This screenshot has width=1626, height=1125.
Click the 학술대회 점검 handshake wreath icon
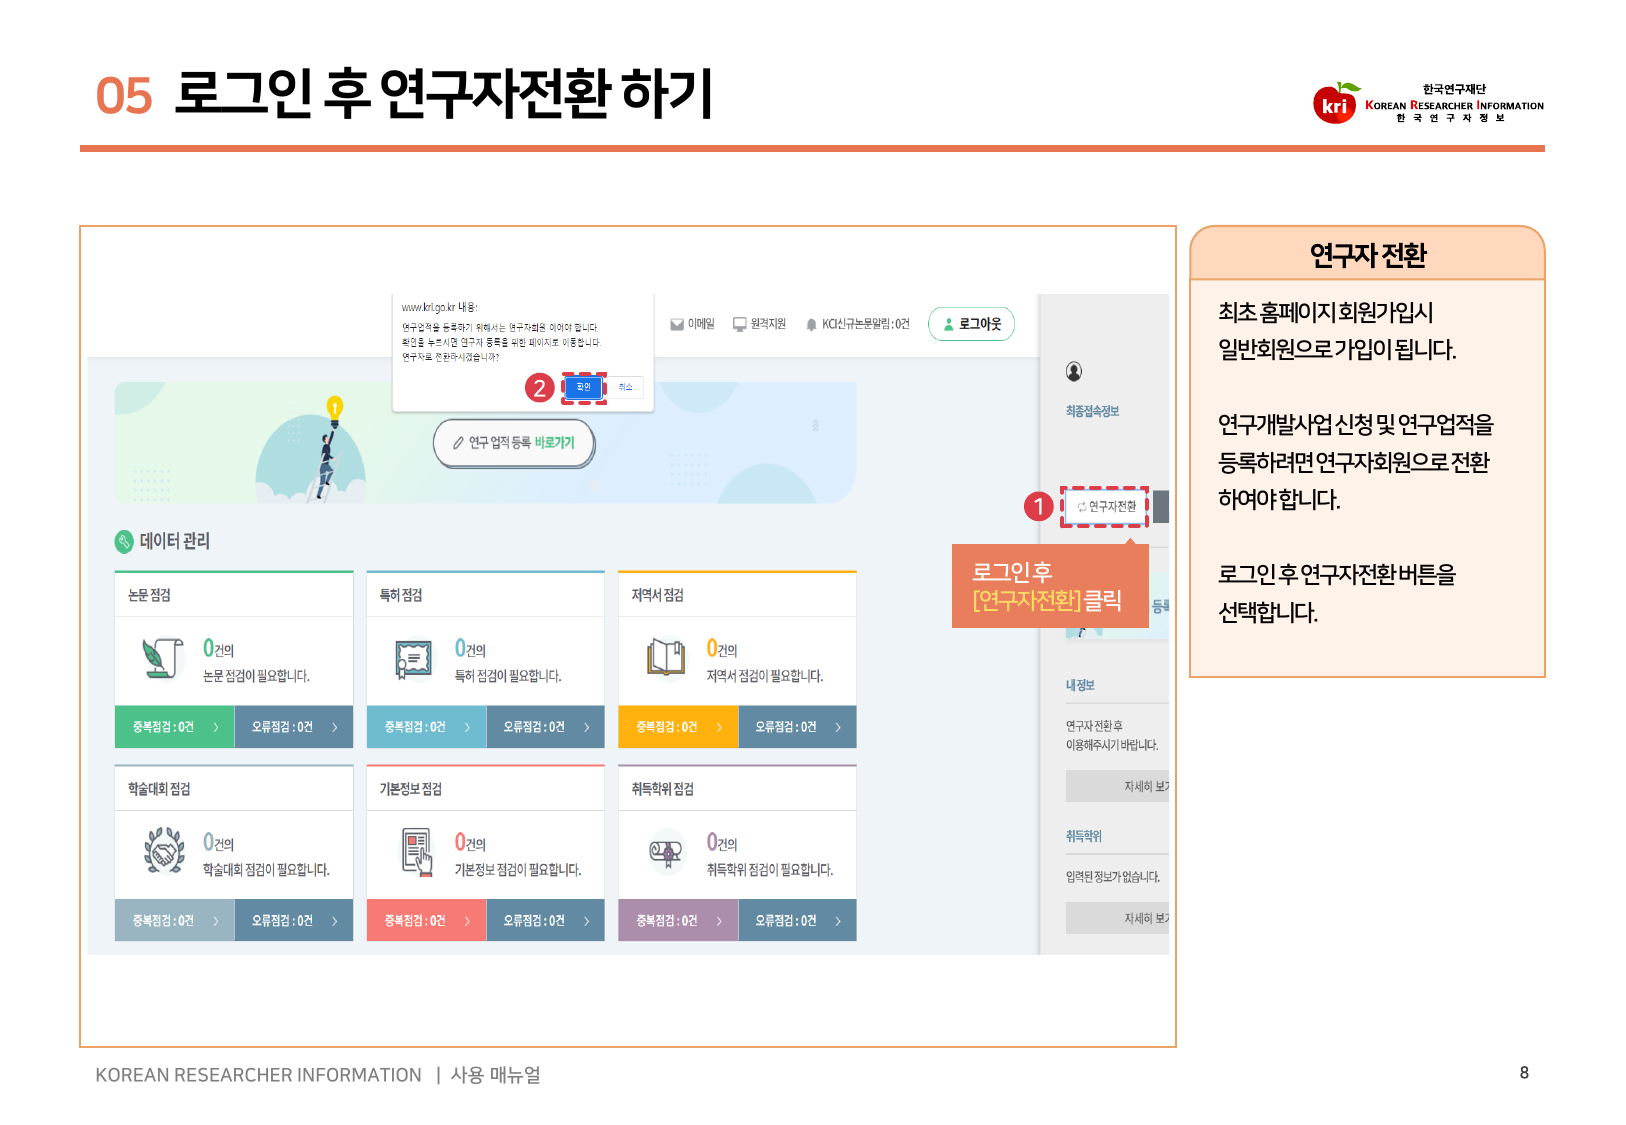[x=164, y=852]
